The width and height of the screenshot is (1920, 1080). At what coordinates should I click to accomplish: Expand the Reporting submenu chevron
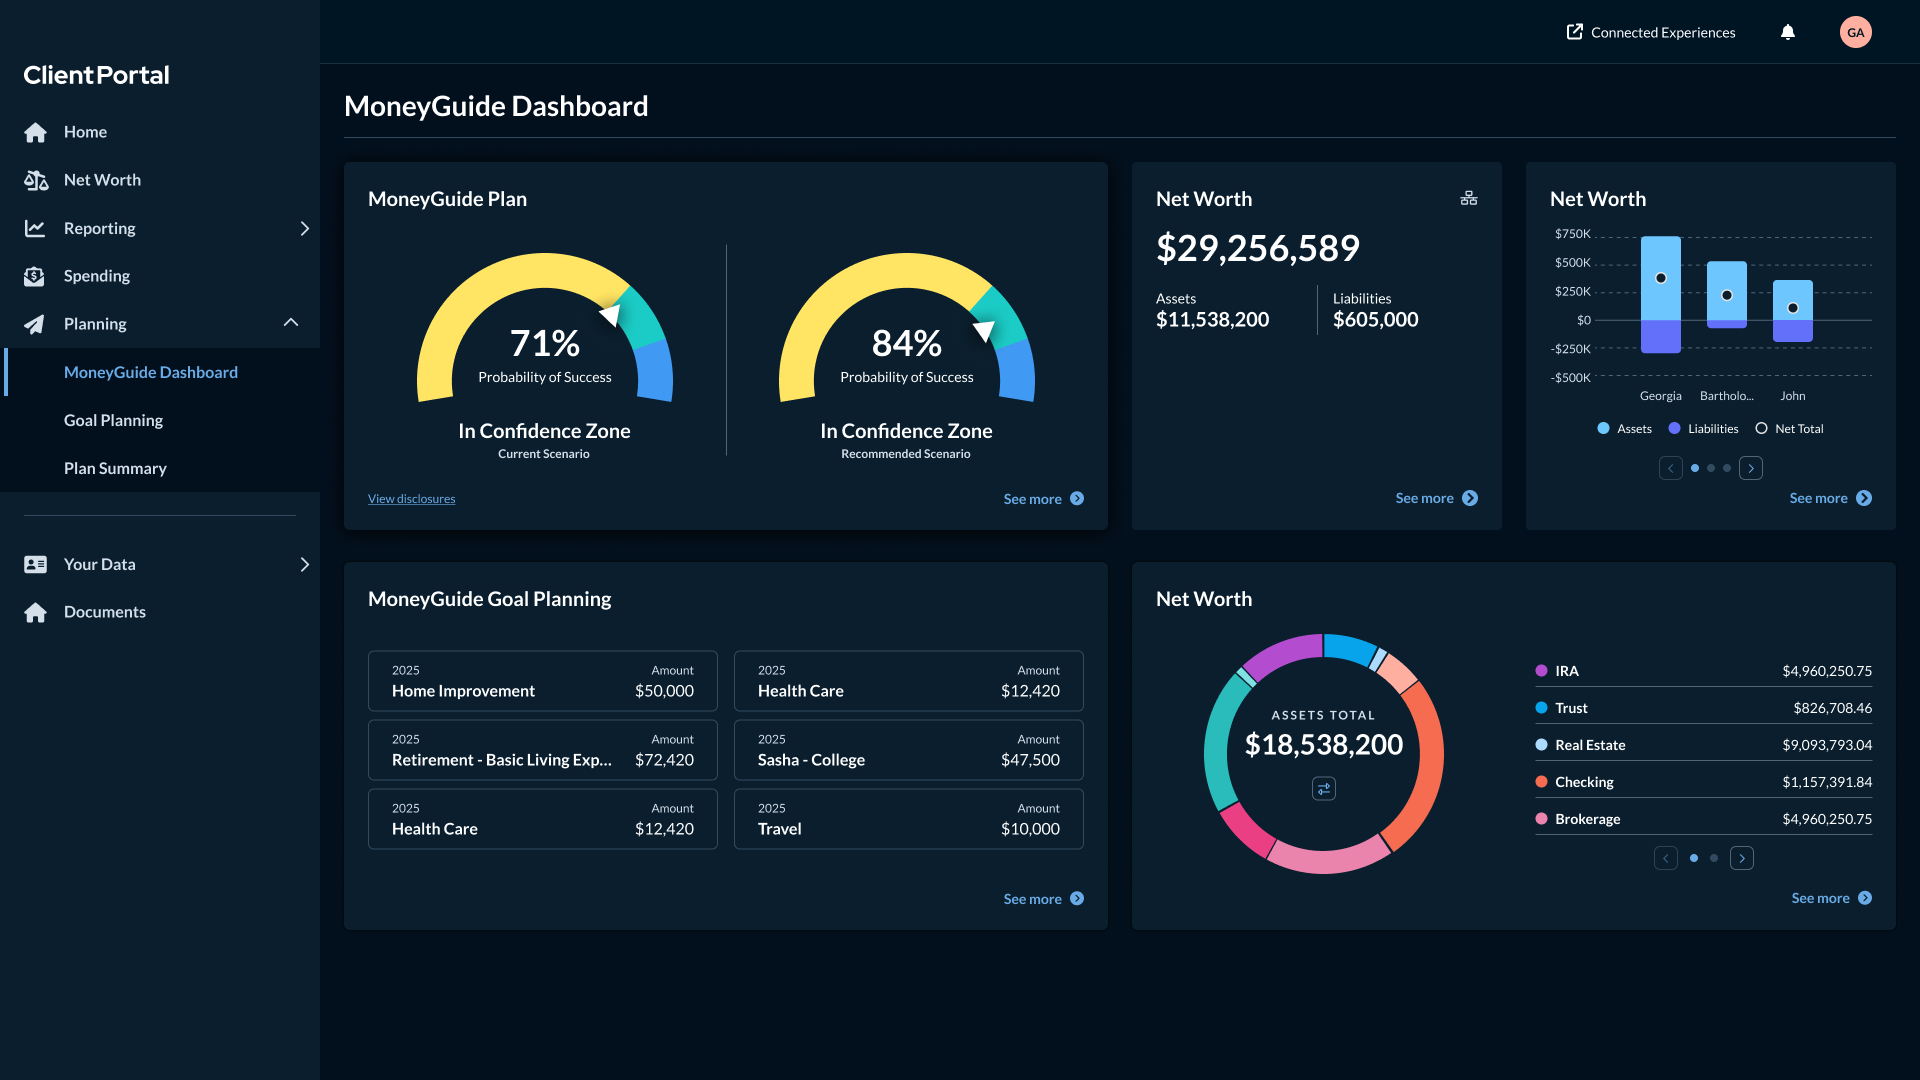[x=304, y=228]
